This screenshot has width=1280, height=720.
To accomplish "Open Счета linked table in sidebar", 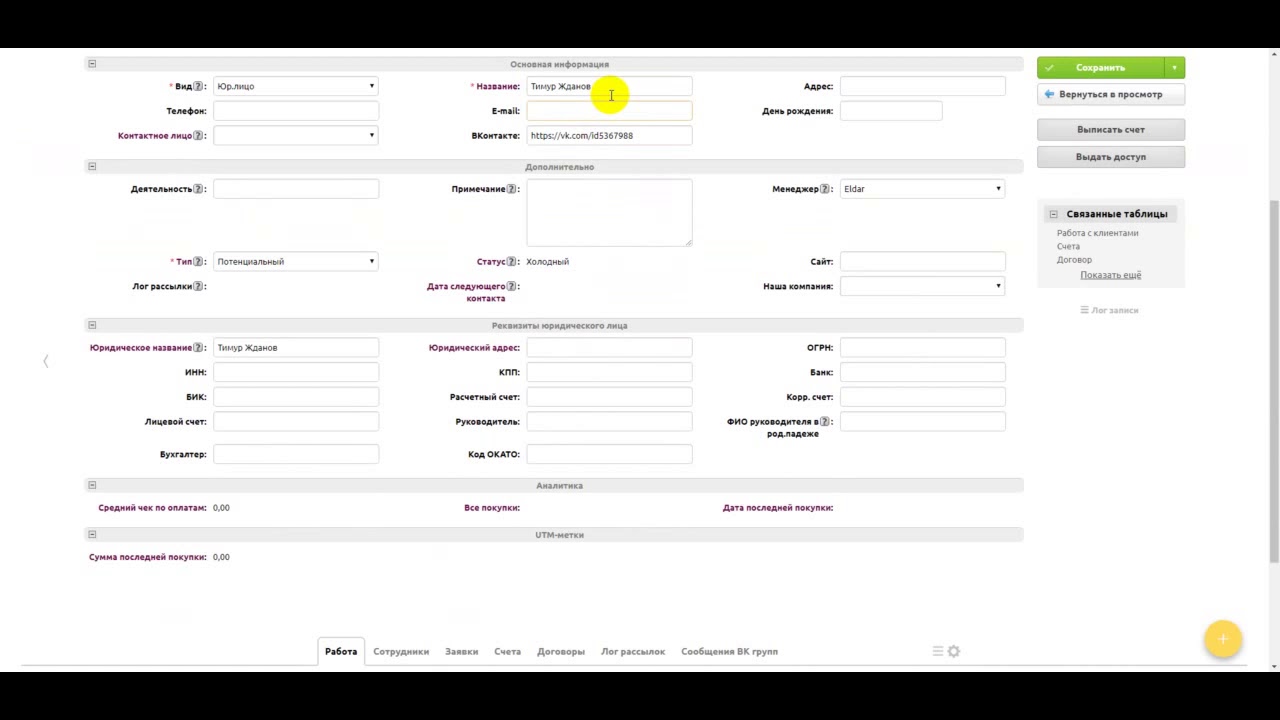I will click(x=1068, y=246).
